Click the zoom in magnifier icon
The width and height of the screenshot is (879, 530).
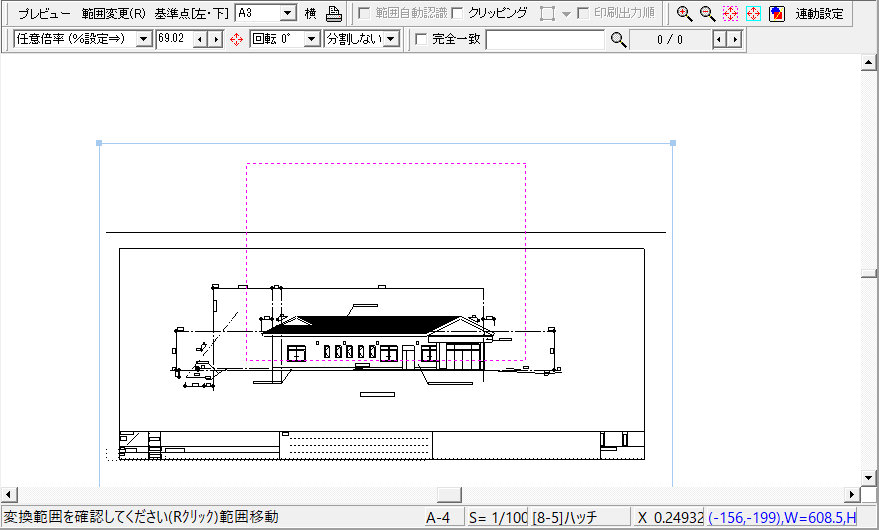(x=685, y=14)
